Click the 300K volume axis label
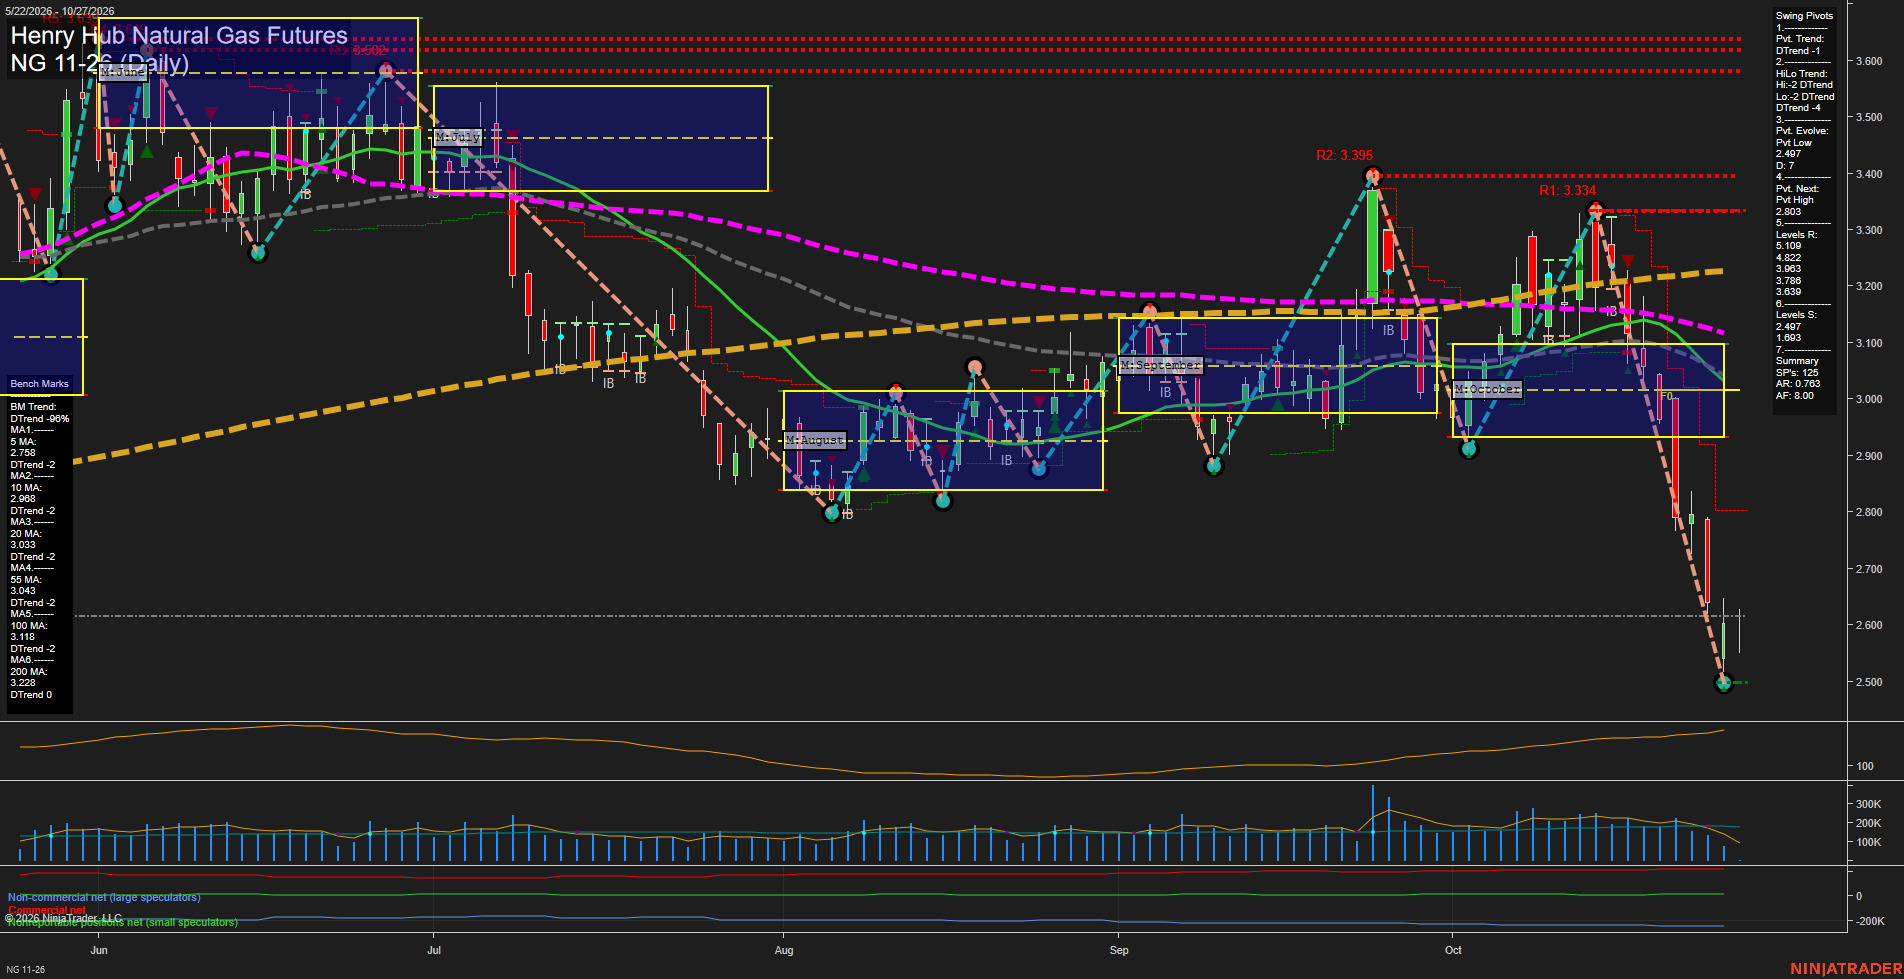Screen dimensions: 1904x979 (x=1869, y=804)
